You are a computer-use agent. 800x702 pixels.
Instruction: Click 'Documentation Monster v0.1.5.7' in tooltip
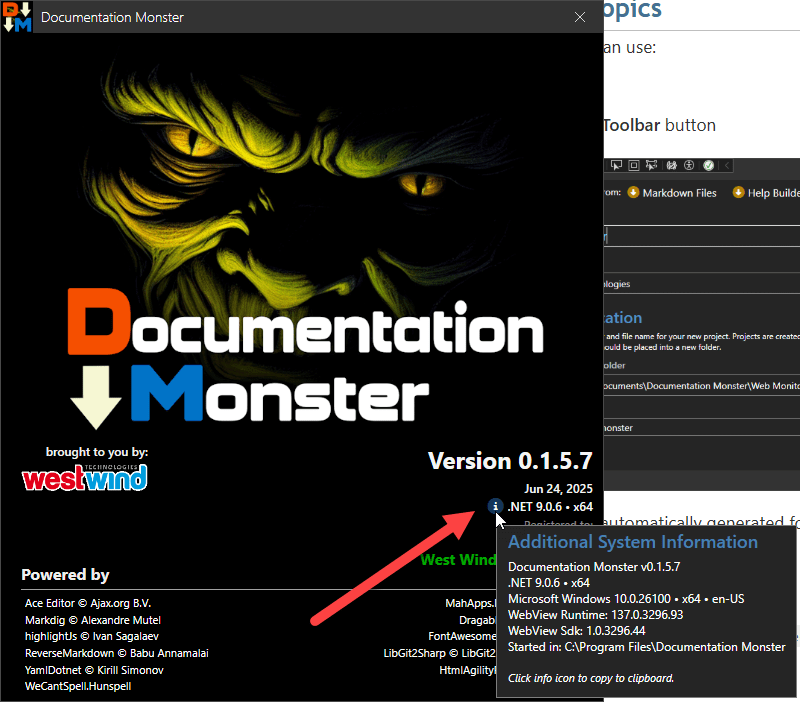click(594, 567)
